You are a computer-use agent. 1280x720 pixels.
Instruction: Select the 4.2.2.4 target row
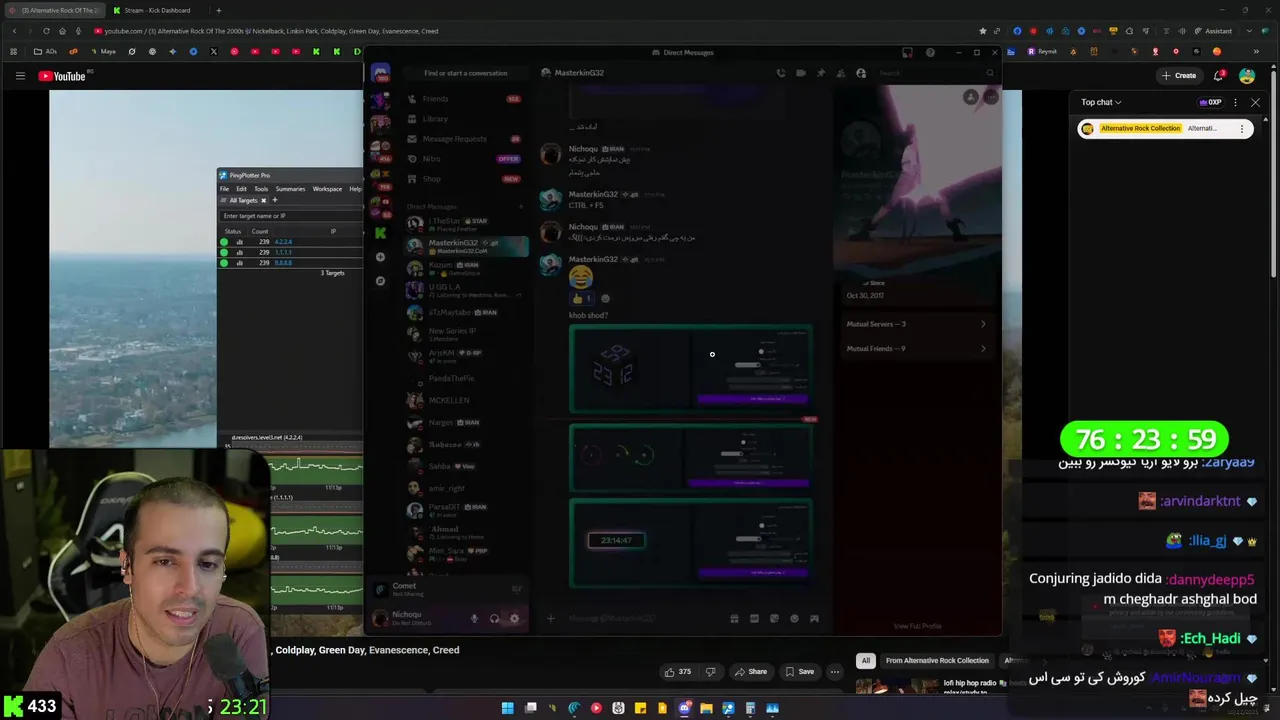coord(291,242)
